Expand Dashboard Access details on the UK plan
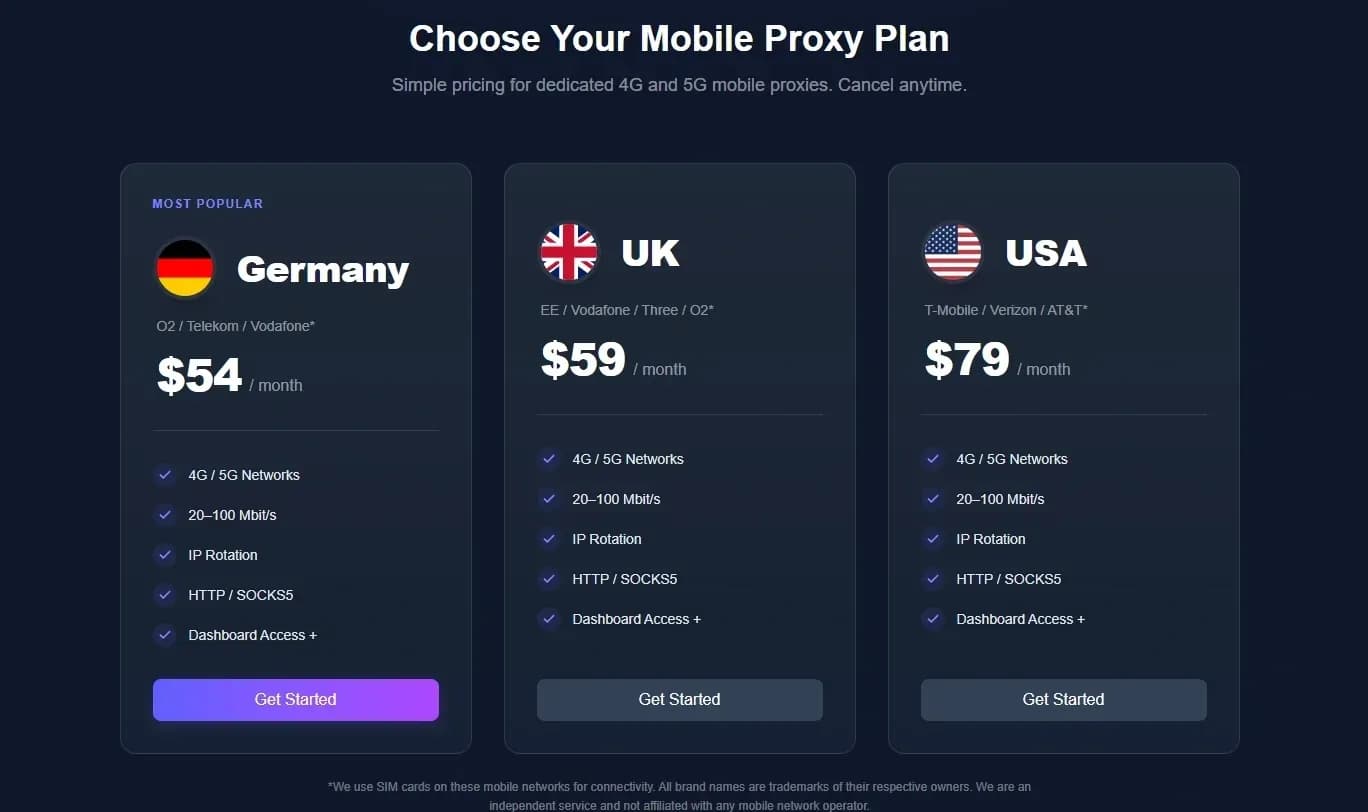Viewport: 1368px width, 812px height. tap(637, 619)
